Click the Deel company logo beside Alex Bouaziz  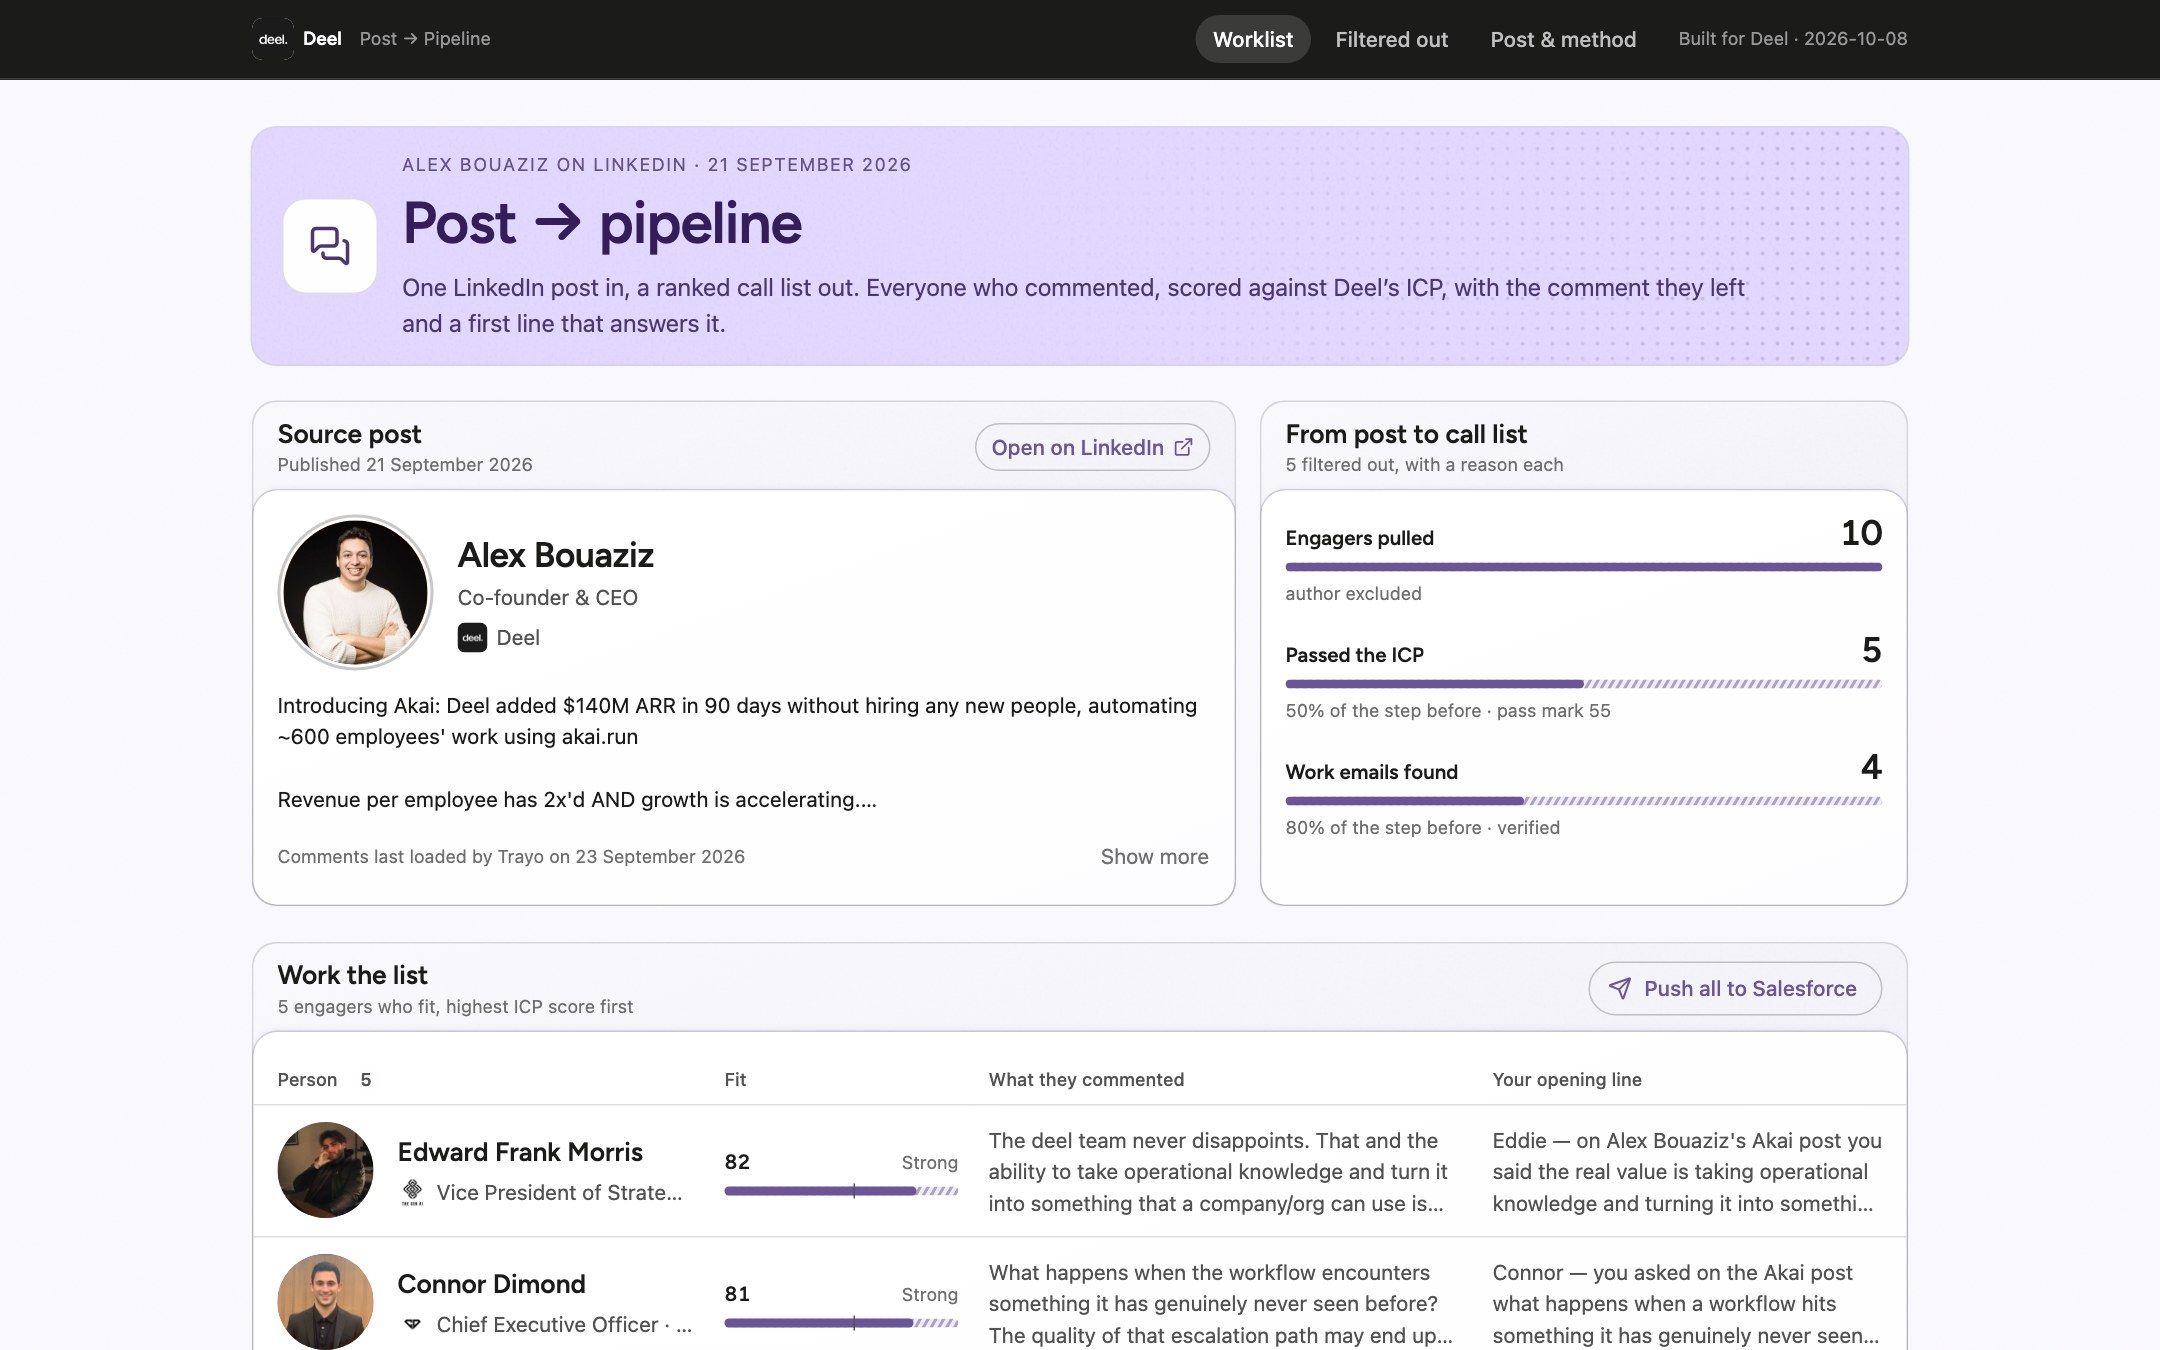coord(472,637)
